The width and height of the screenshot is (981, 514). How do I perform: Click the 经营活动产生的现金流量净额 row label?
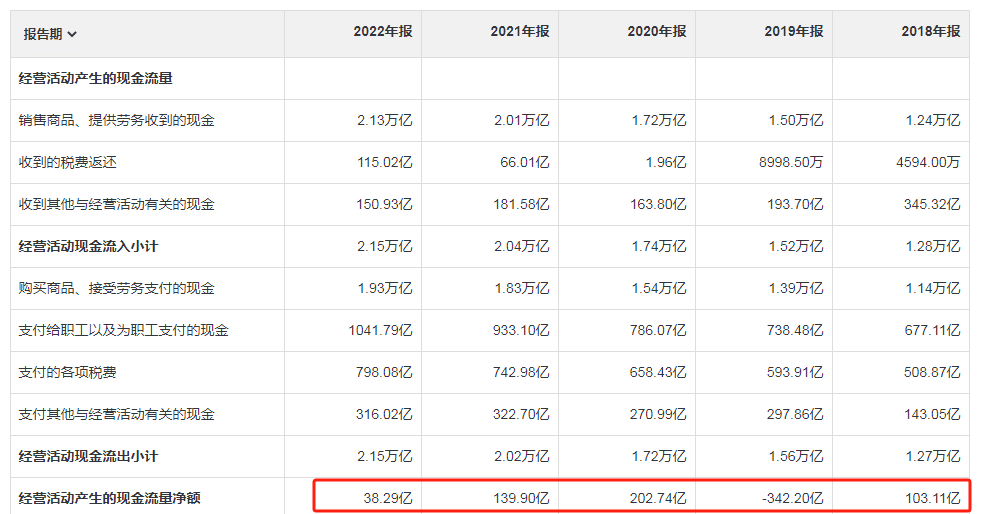109,497
